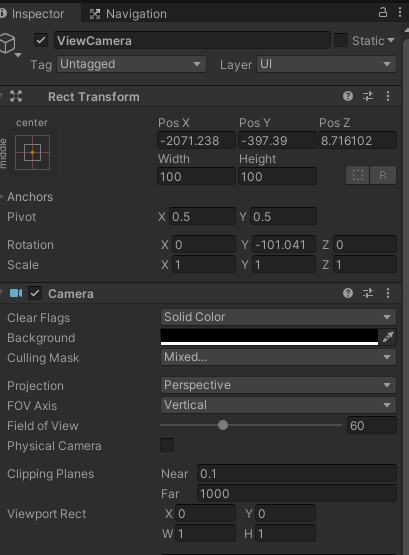This screenshot has width=409, height=555.
Task: Click the Near clipping plane field
Action: [297, 473]
